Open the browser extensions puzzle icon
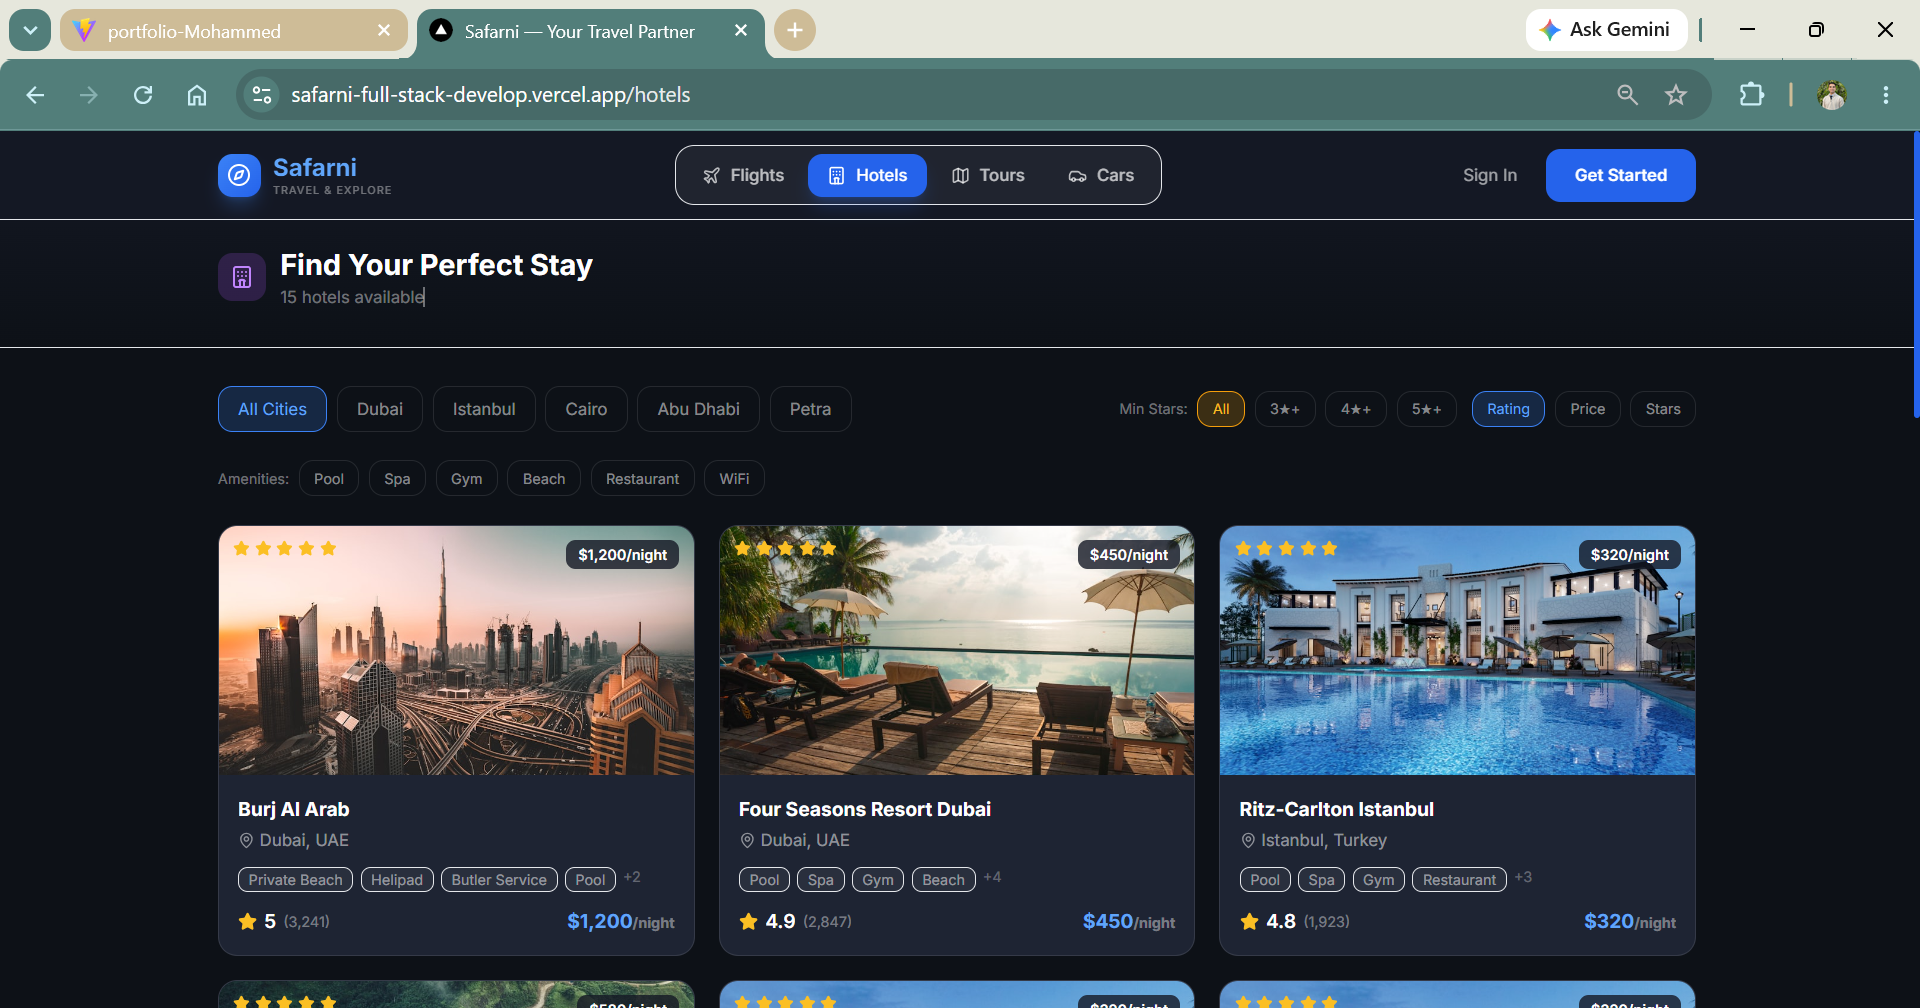Viewport: 1920px width, 1008px height. [1752, 95]
